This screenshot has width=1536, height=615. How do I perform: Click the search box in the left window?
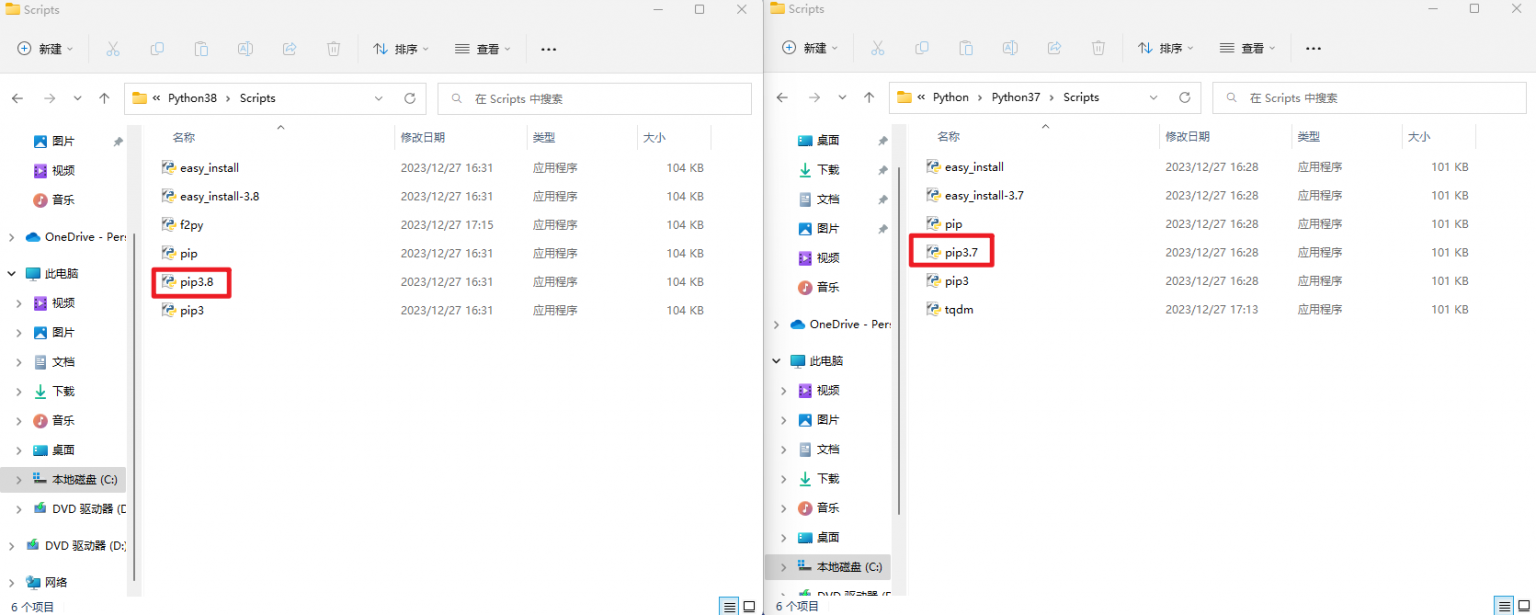coord(594,98)
